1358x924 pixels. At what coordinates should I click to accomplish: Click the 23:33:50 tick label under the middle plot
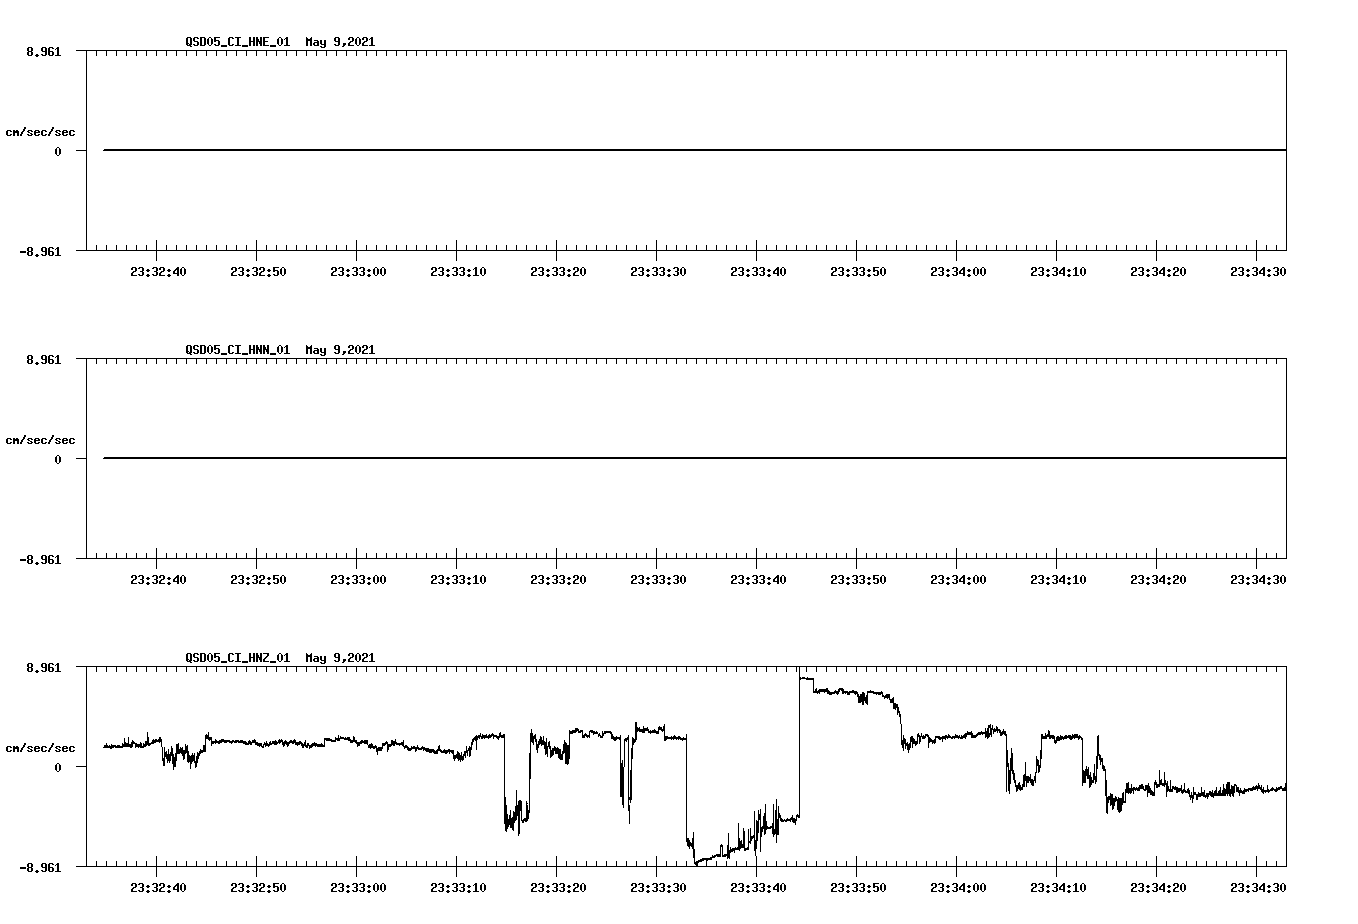[858, 577]
